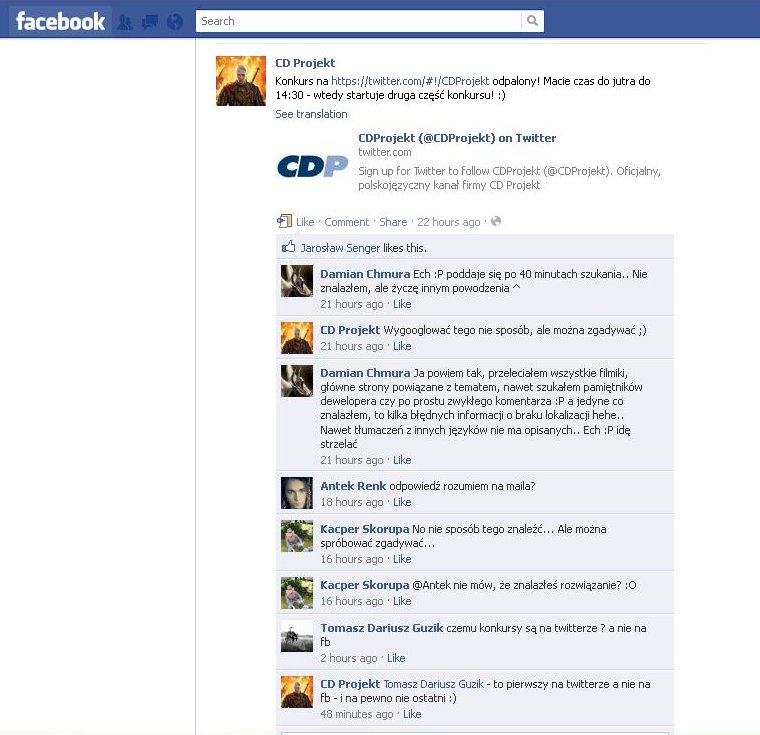Click Share under the post
Screen dimensions: 760x735
393,222
